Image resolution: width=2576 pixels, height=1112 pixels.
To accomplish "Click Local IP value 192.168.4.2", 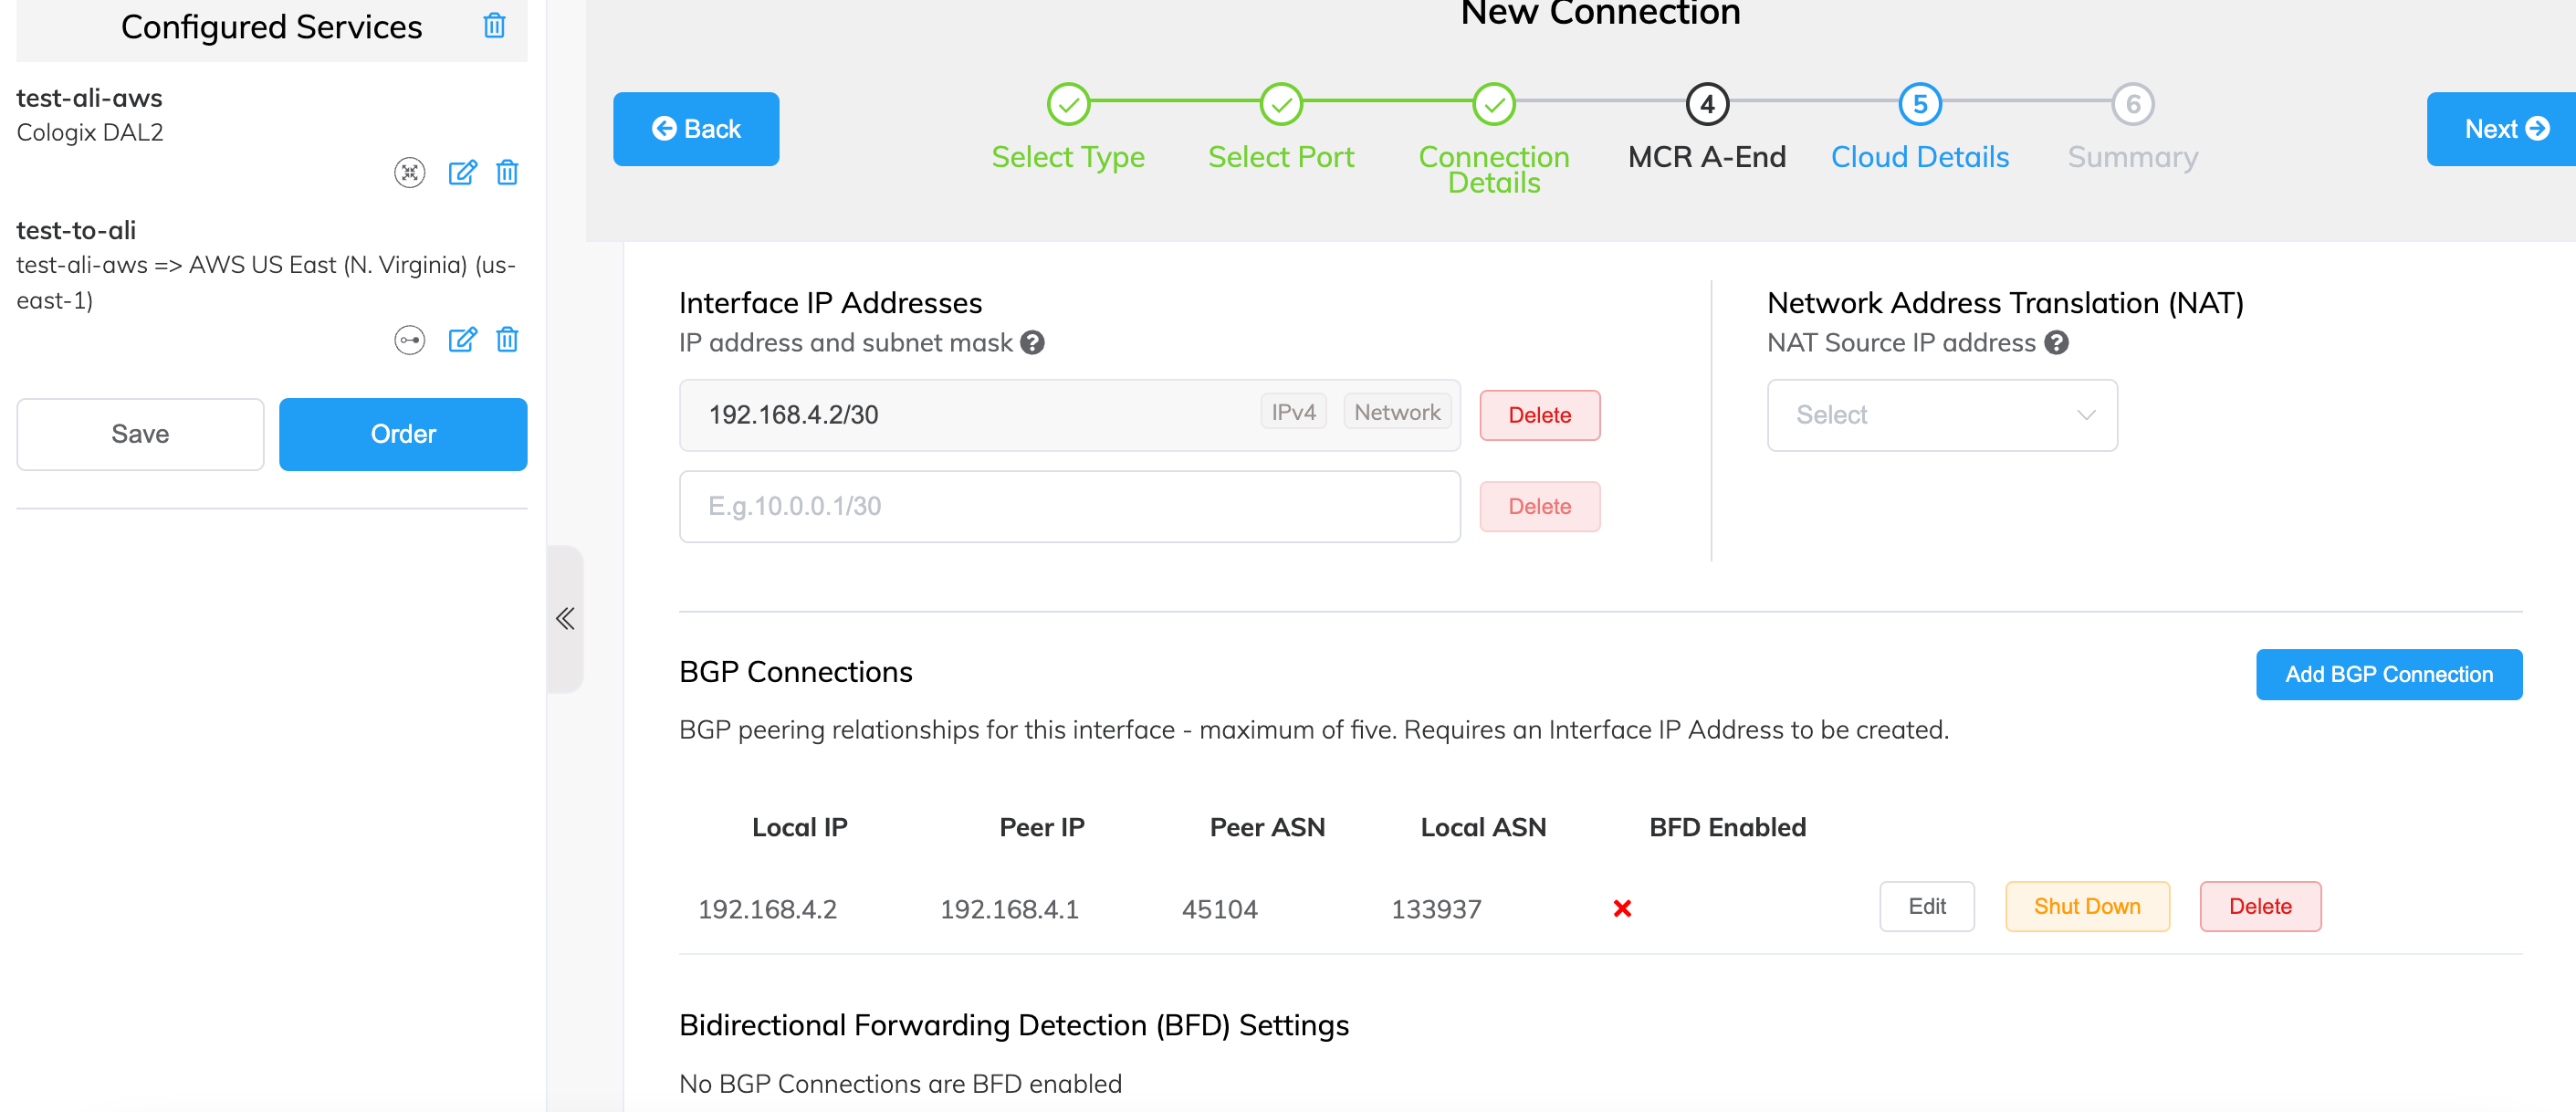I will [767, 909].
